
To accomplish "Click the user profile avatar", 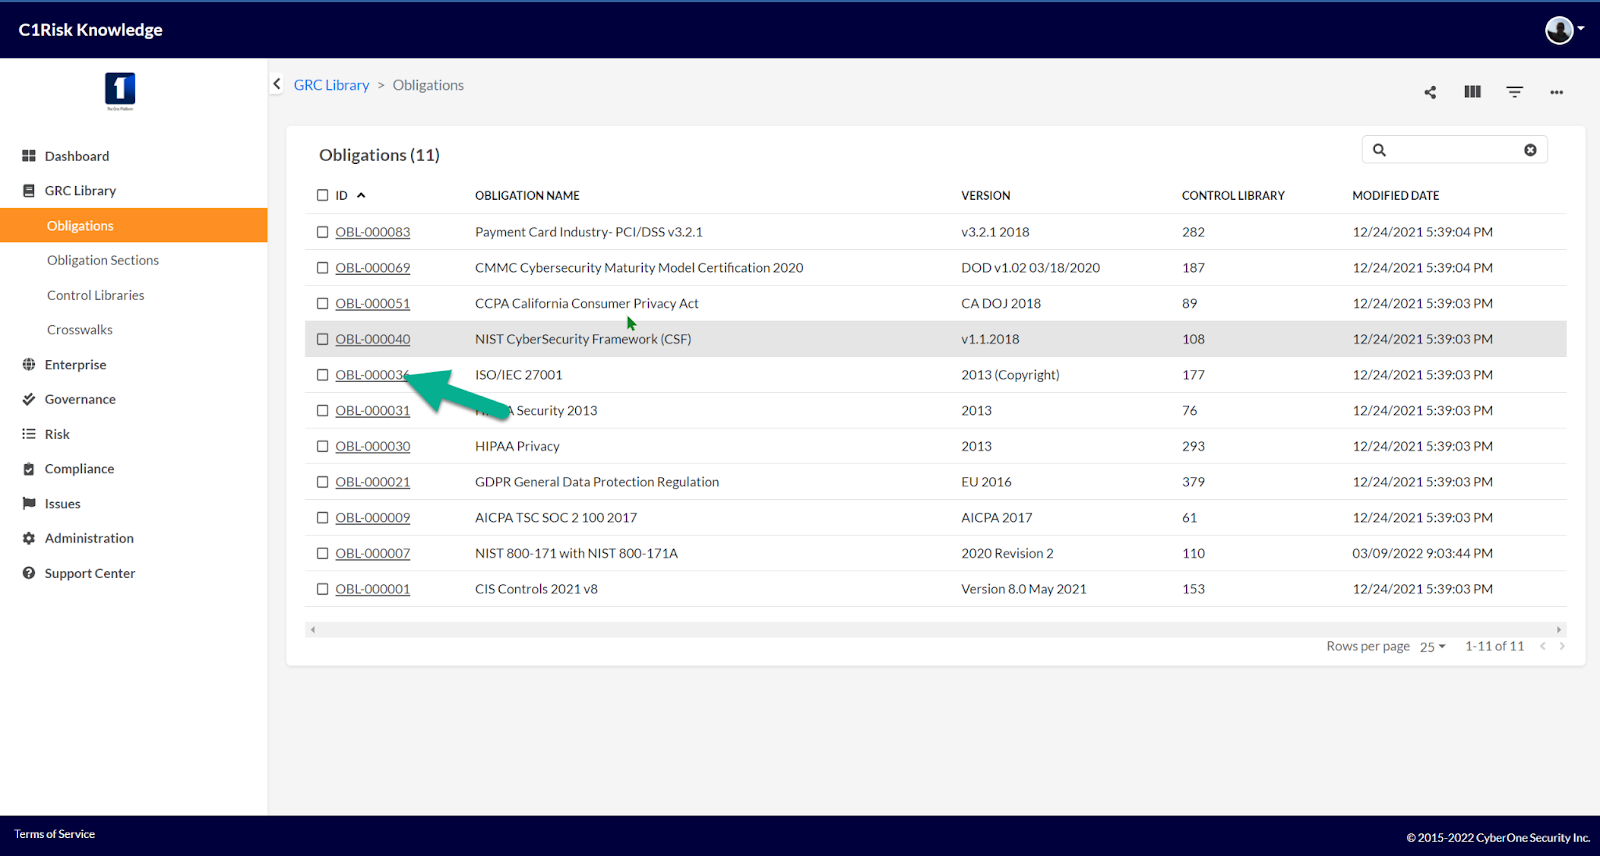I will [x=1558, y=30].
